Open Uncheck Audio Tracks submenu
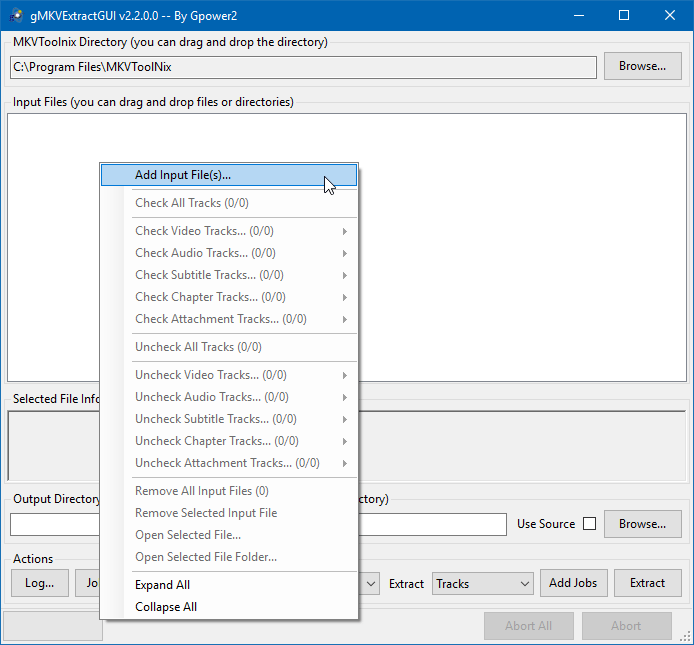694x645 pixels. [x=229, y=397]
